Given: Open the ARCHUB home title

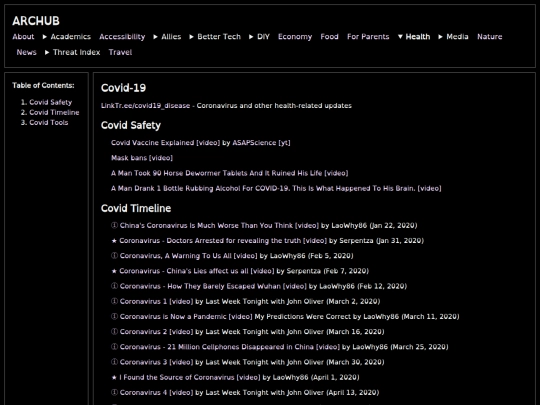Looking at the screenshot, I should click(36, 21).
